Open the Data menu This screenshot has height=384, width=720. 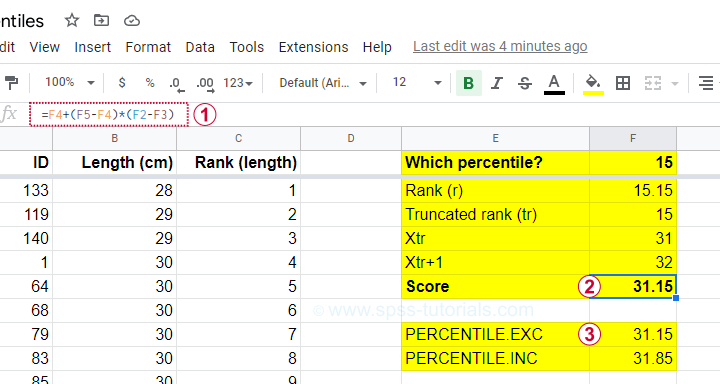pos(200,47)
